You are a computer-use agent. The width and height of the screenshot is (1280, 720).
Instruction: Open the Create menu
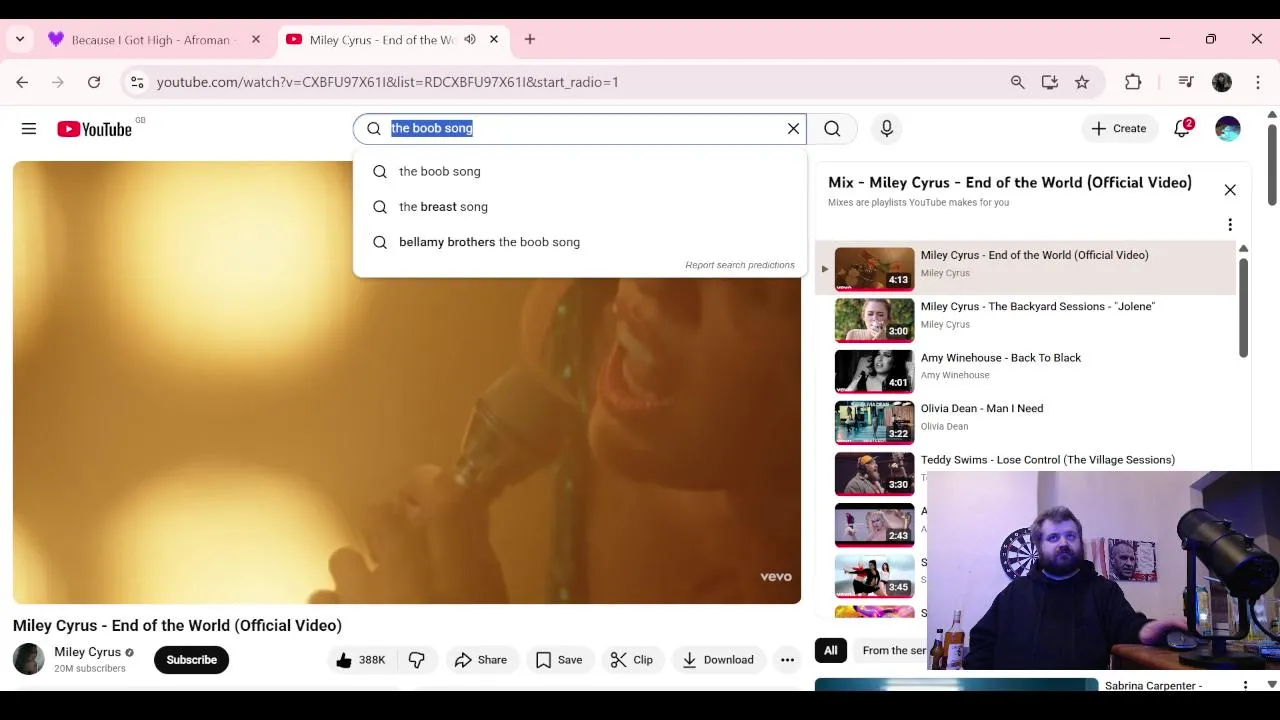click(x=1119, y=128)
